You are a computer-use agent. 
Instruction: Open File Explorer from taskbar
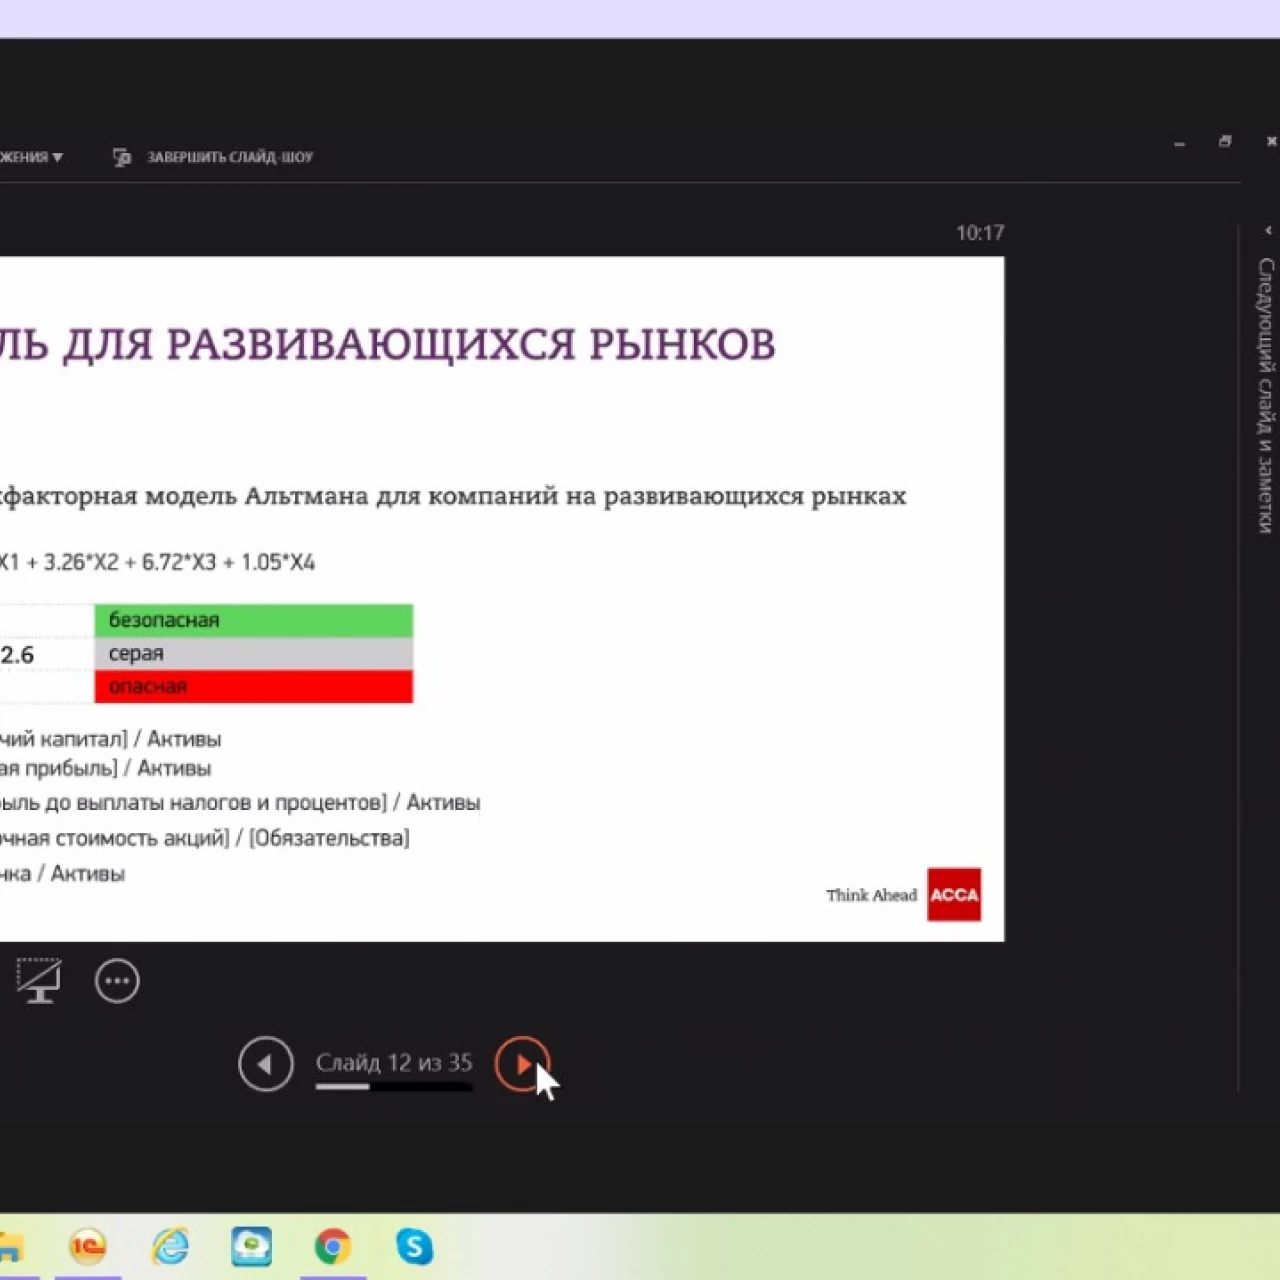pos(10,1246)
